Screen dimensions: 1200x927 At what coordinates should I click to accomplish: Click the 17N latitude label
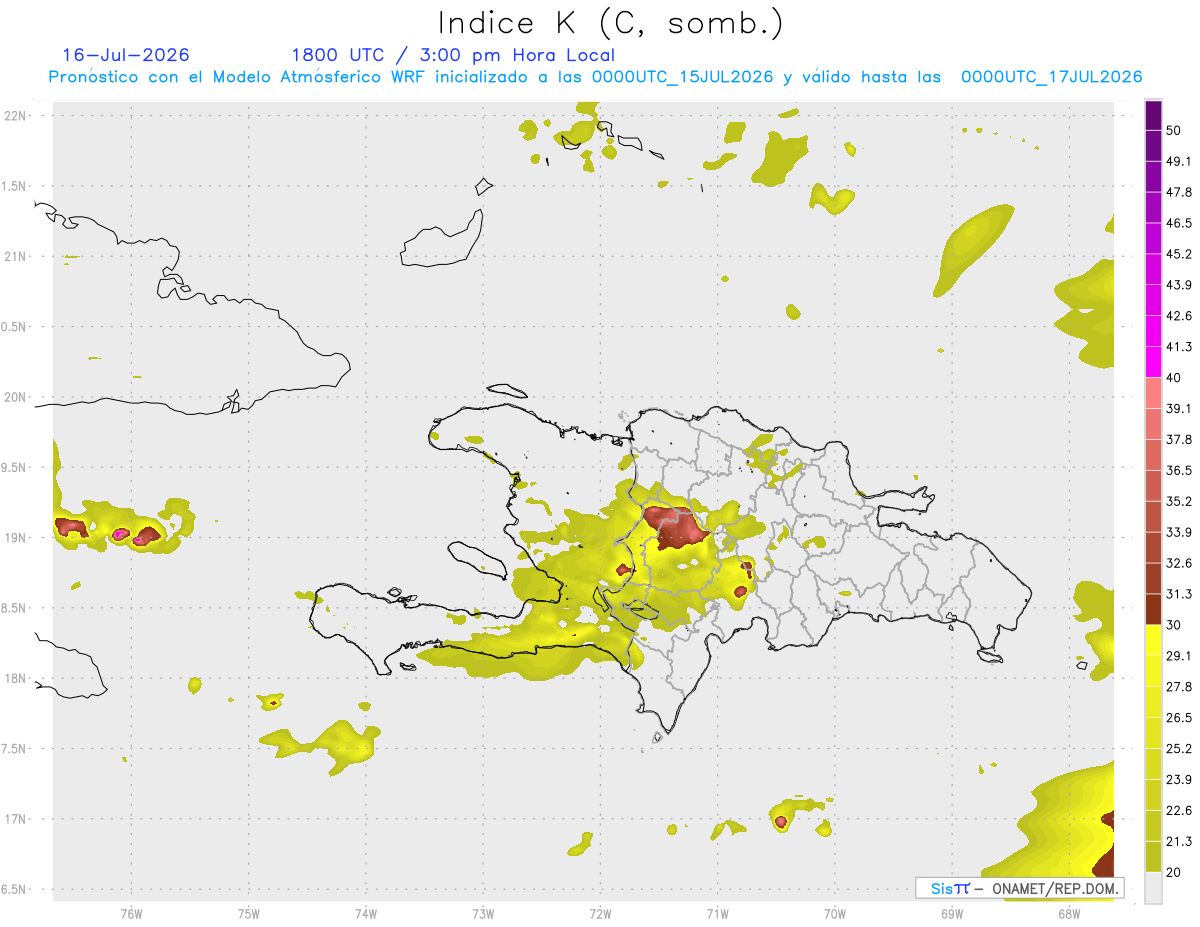16,819
